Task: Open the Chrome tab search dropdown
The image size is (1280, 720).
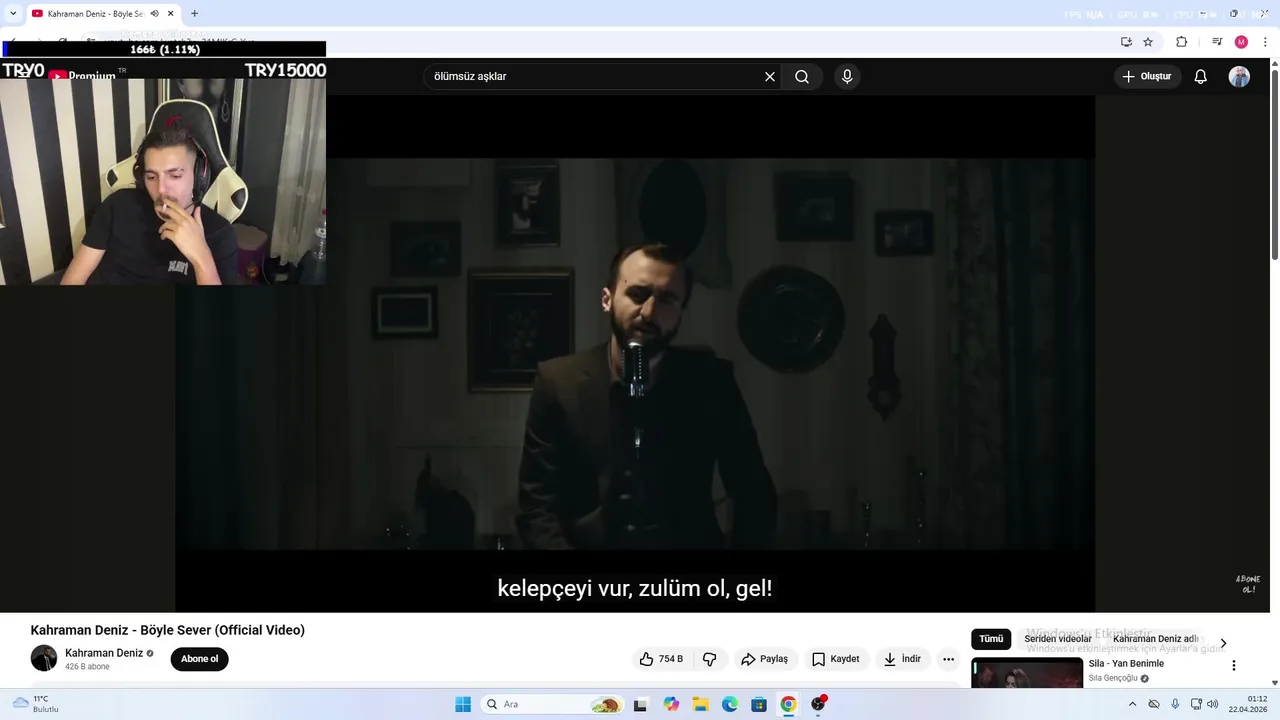Action: 13,13
